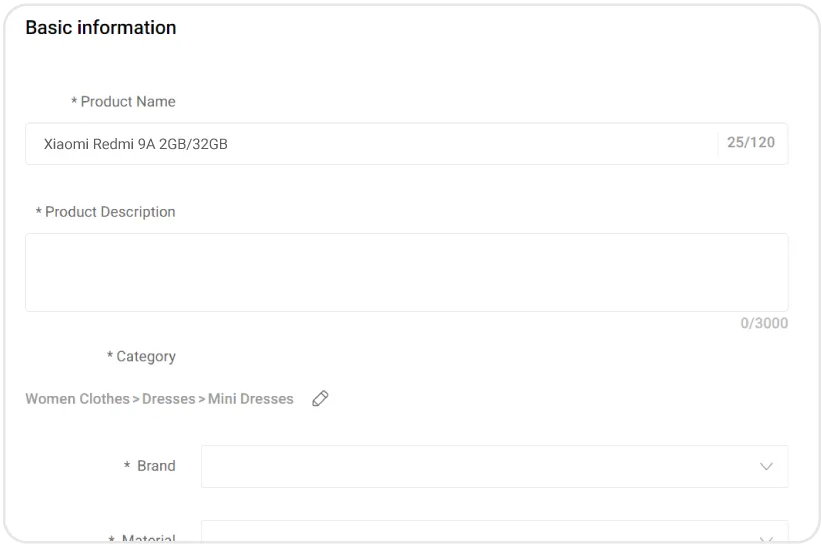Viewport: 822px width, 545px height.
Task: Select the Dresses category breadcrumb
Action: (169, 399)
